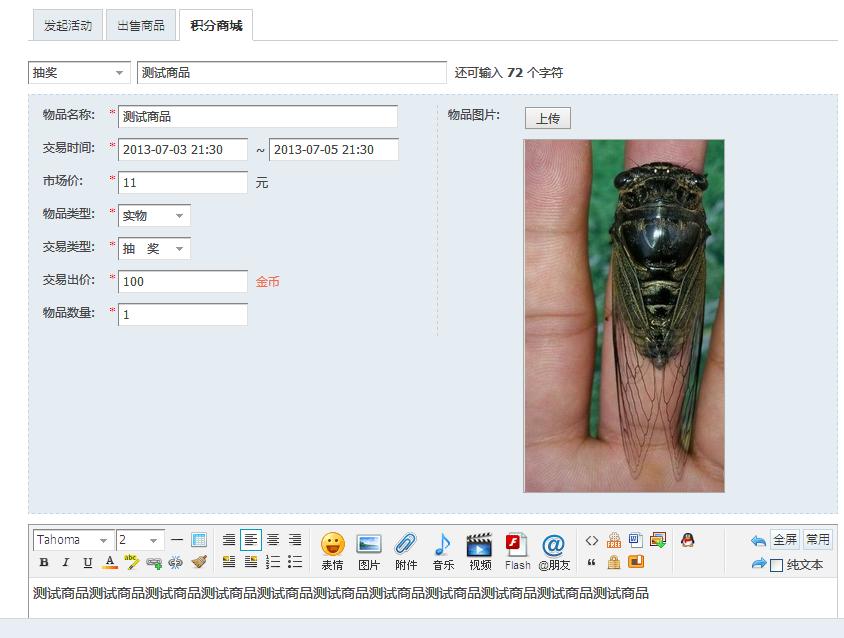The image size is (844, 638).
Task: Insert a quote block
Action: pos(592,563)
